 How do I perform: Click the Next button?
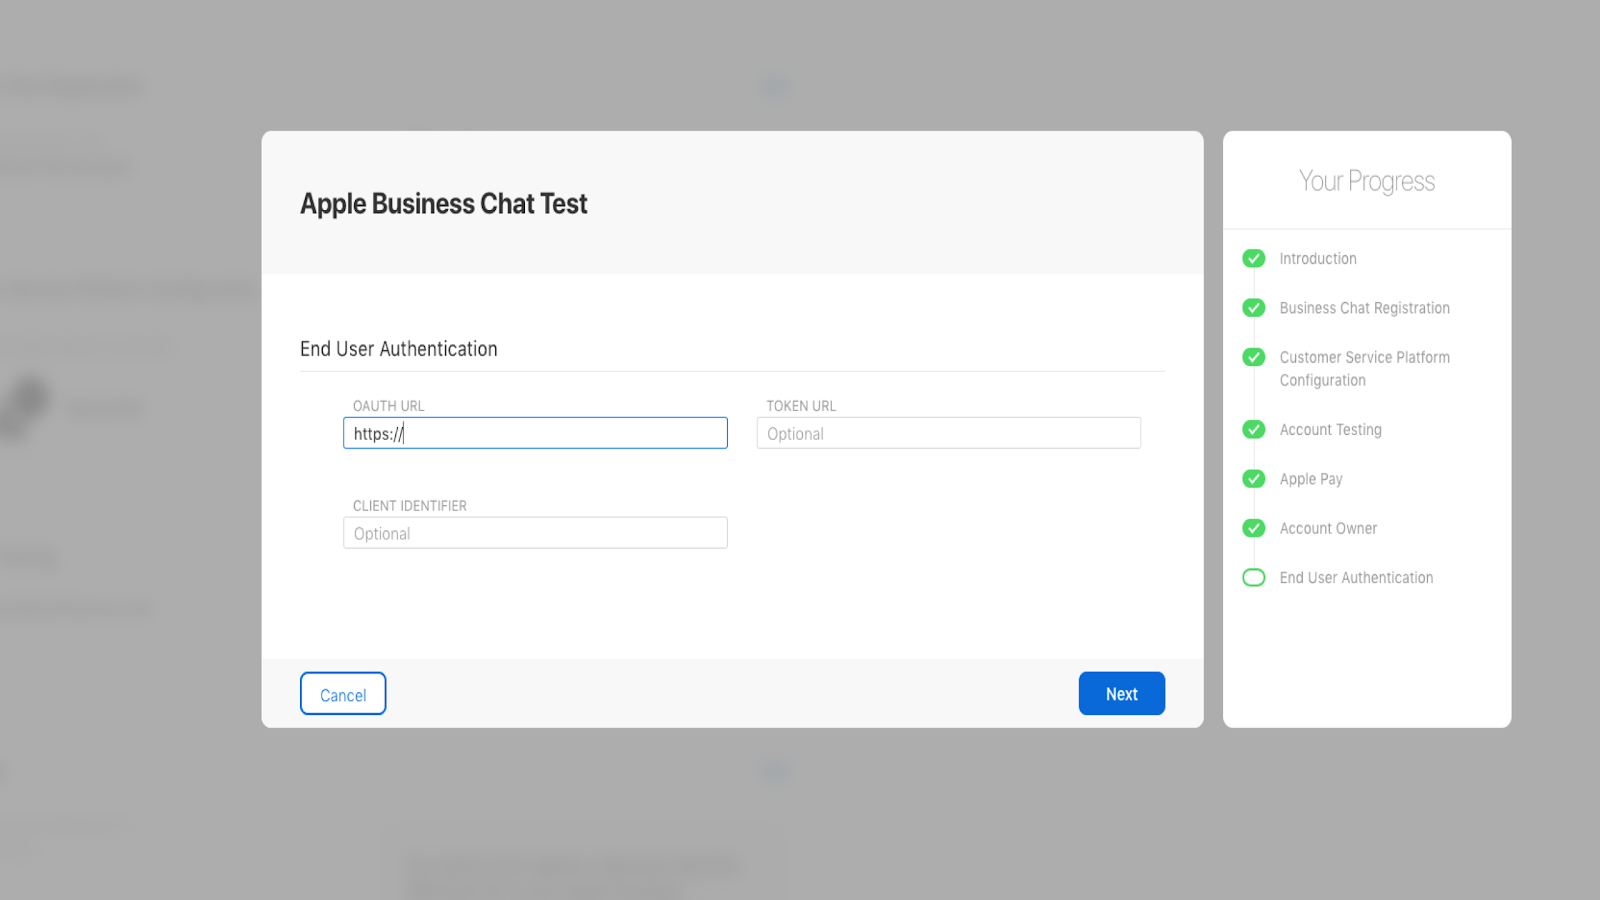click(1121, 693)
